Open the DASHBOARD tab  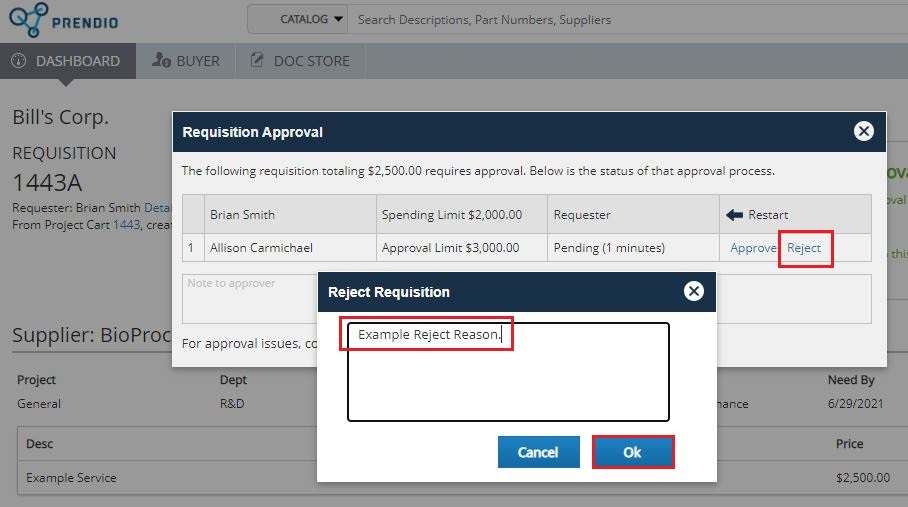coord(67,61)
